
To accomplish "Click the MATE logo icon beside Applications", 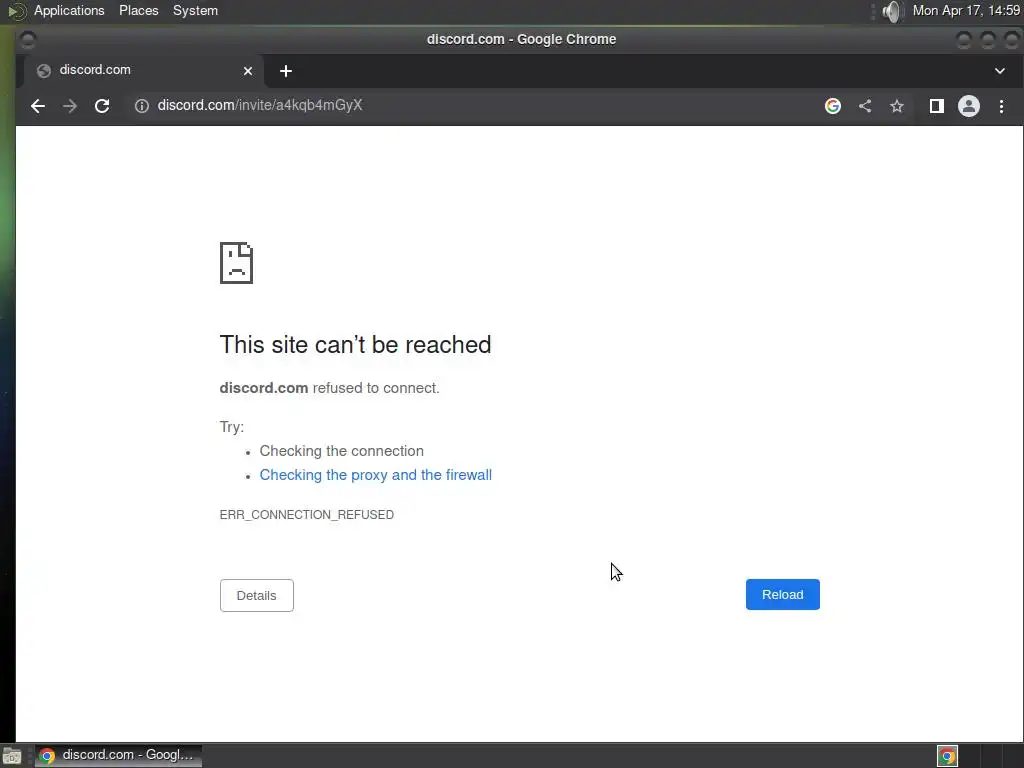I will click(16, 11).
